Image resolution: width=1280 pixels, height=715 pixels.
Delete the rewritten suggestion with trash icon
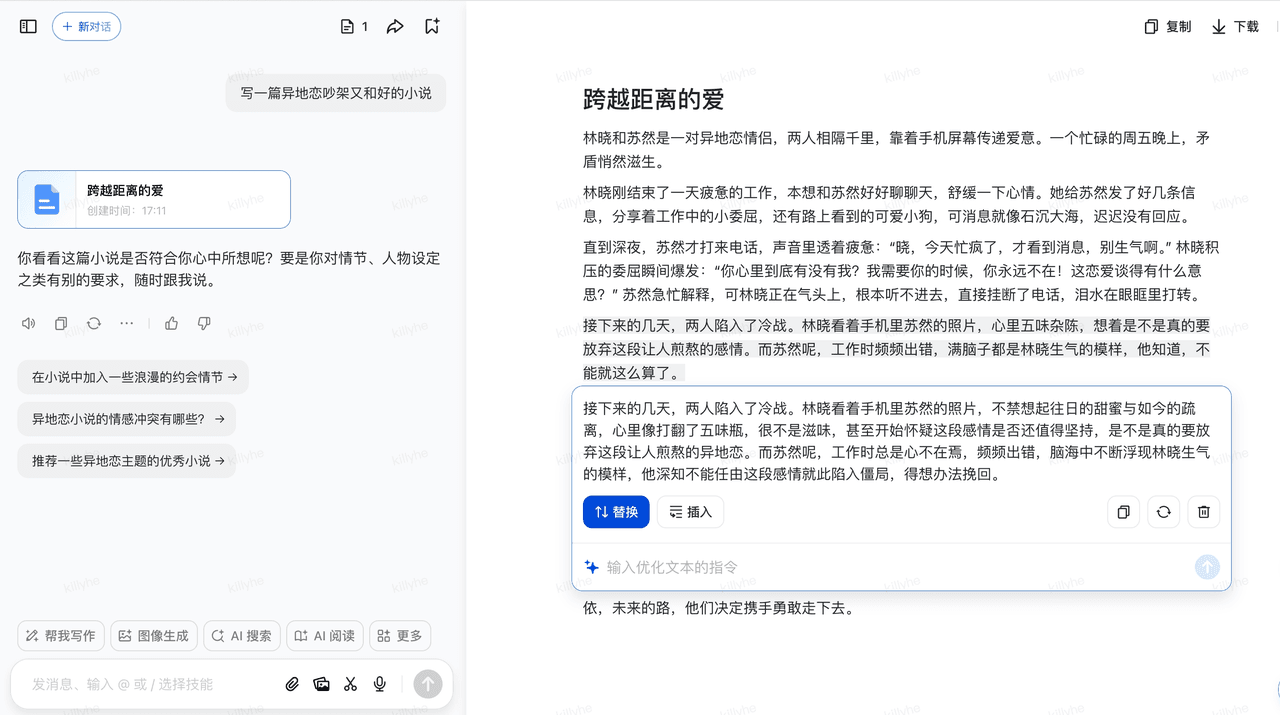tap(1204, 512)
